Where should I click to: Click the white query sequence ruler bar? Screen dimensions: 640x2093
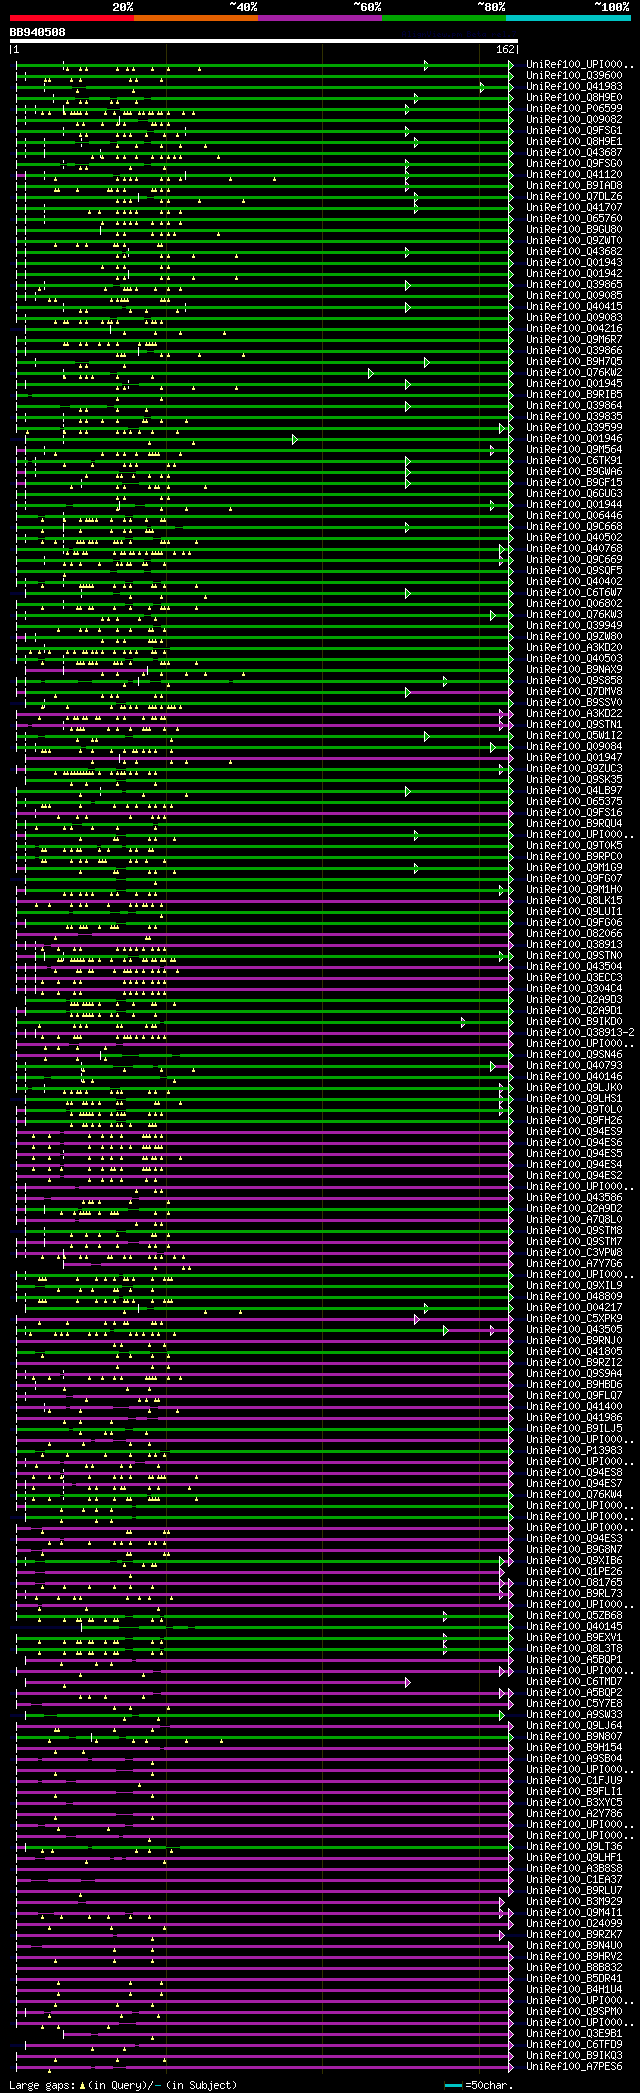[x=264, y=41]
